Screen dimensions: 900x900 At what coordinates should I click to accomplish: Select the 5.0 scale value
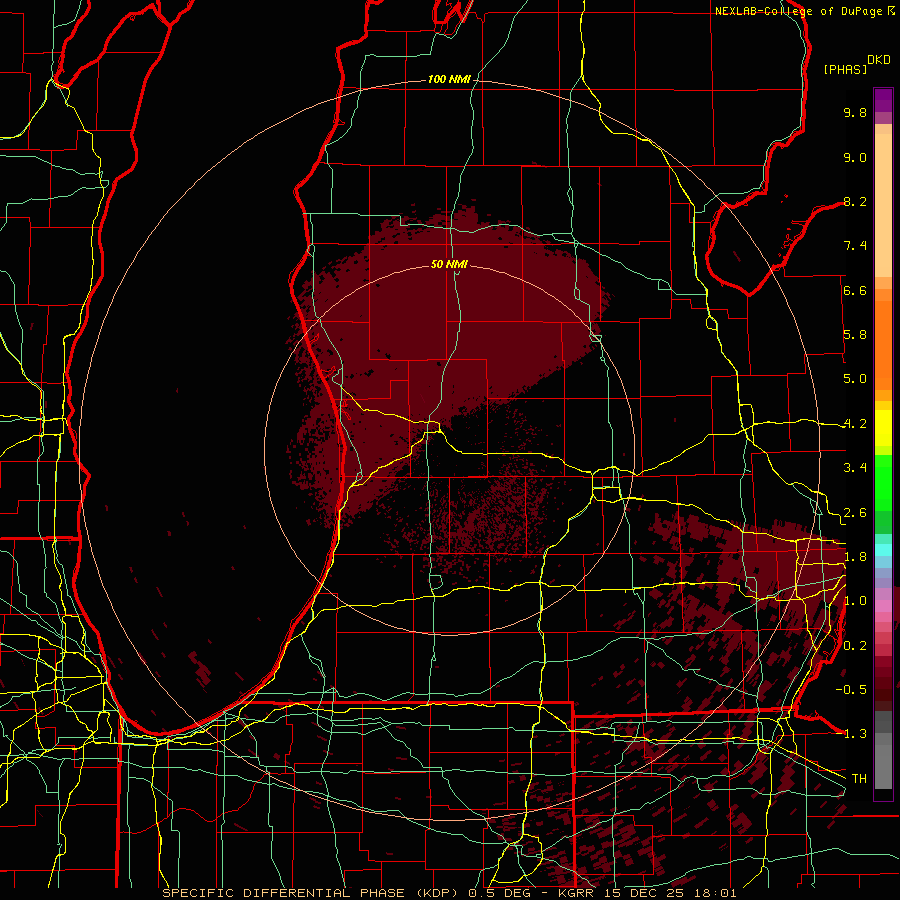point(855,379)
